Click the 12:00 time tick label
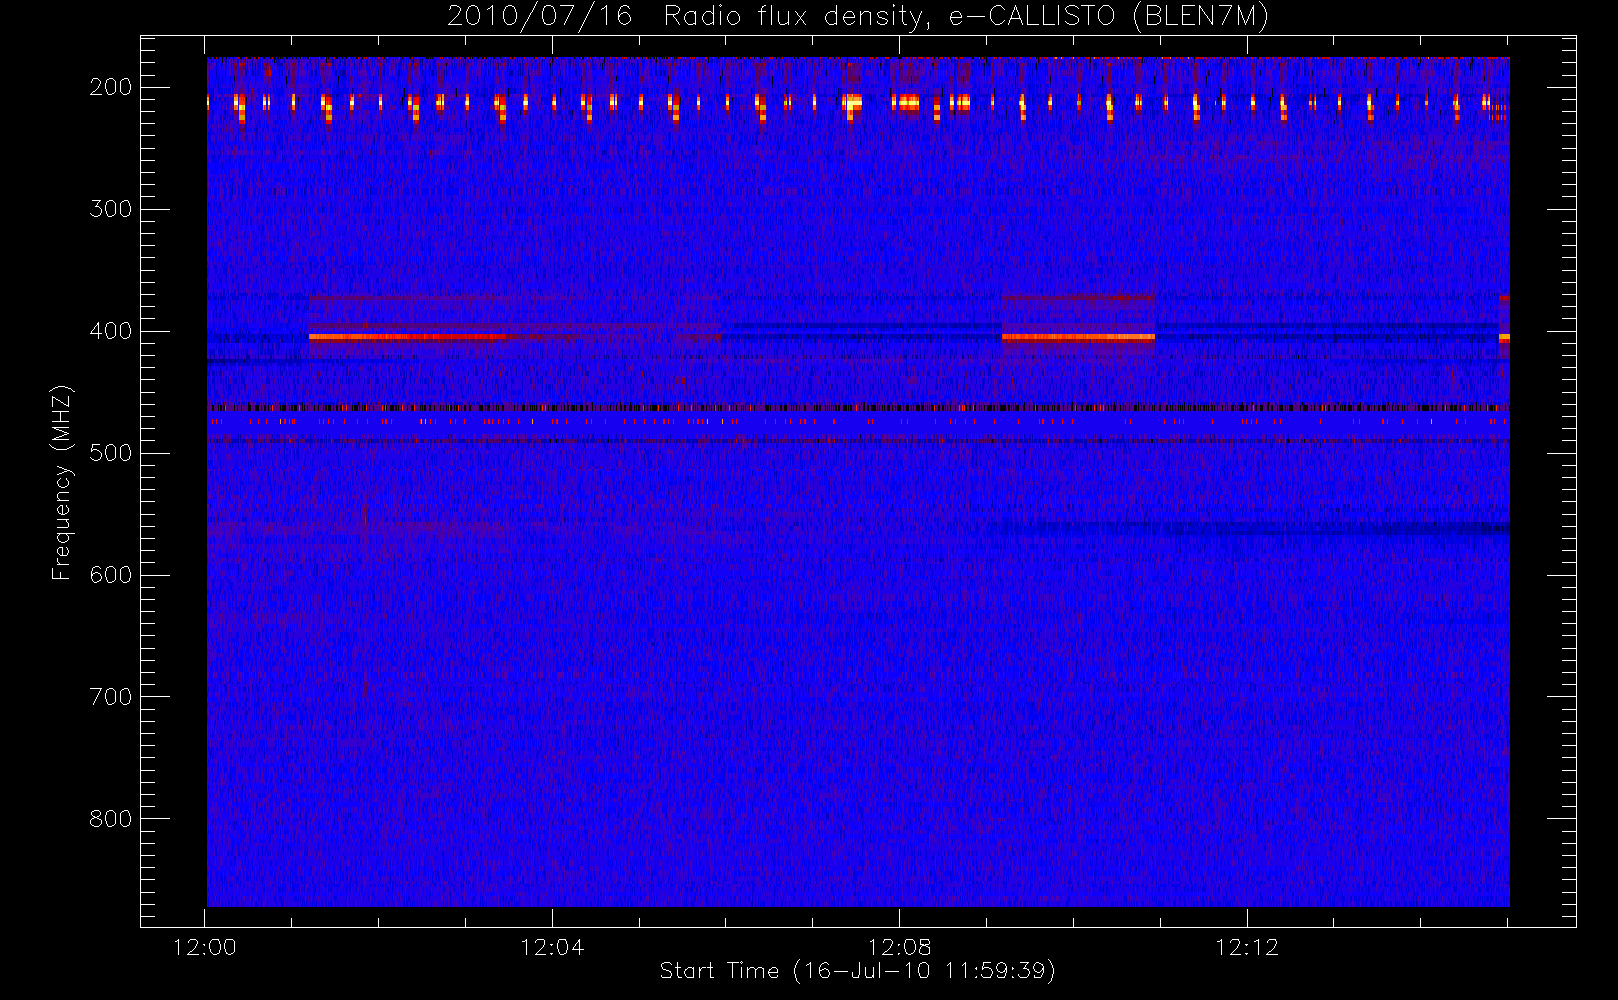Screen dimensions: 1618x1000 [205, 947]
